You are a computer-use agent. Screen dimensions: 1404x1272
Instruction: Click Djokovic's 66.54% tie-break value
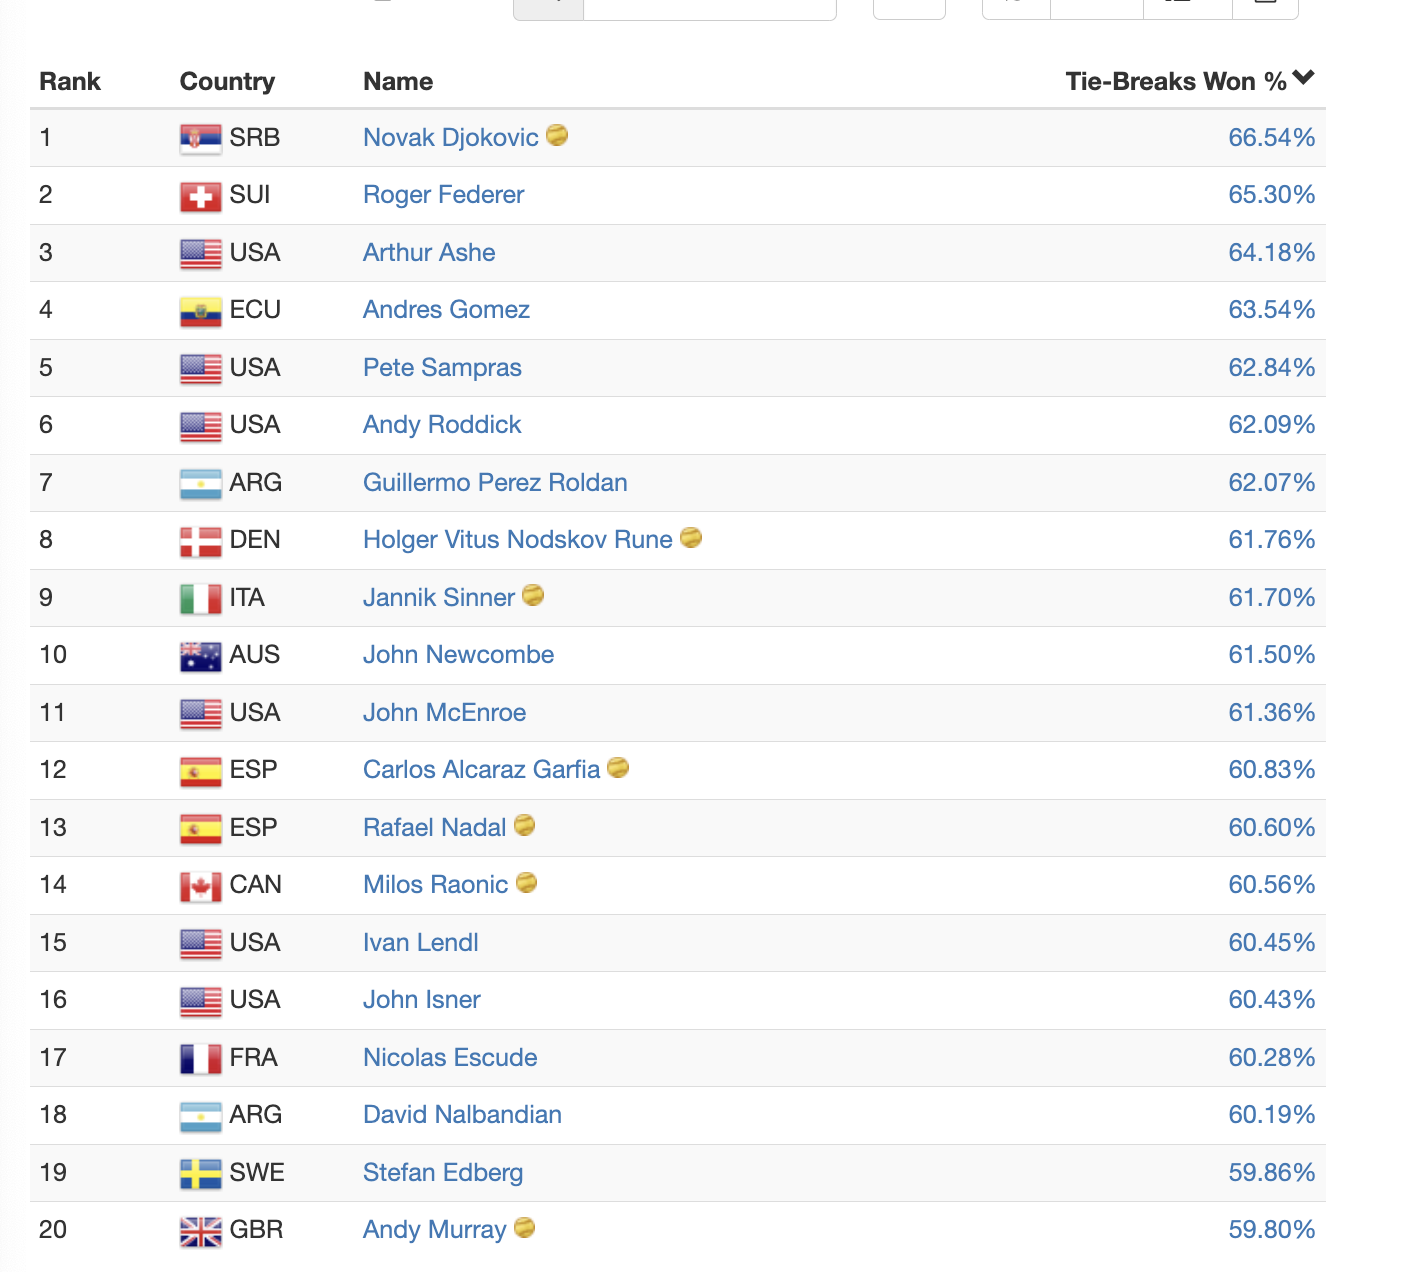[1271, 137]
